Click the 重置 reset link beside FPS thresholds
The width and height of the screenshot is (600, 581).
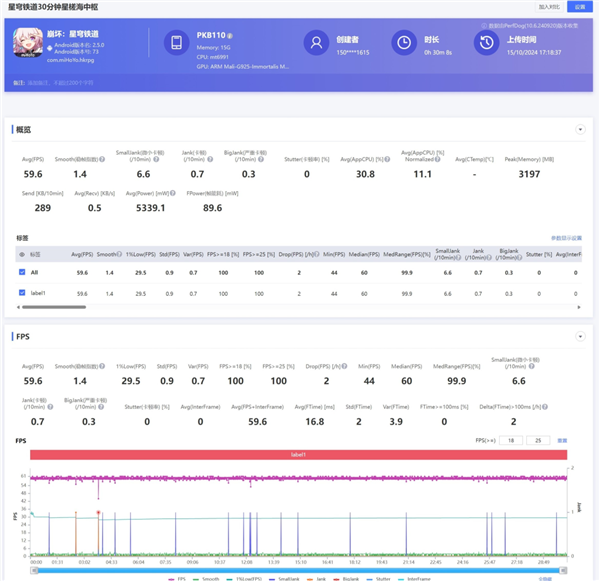tap(562, 440)
